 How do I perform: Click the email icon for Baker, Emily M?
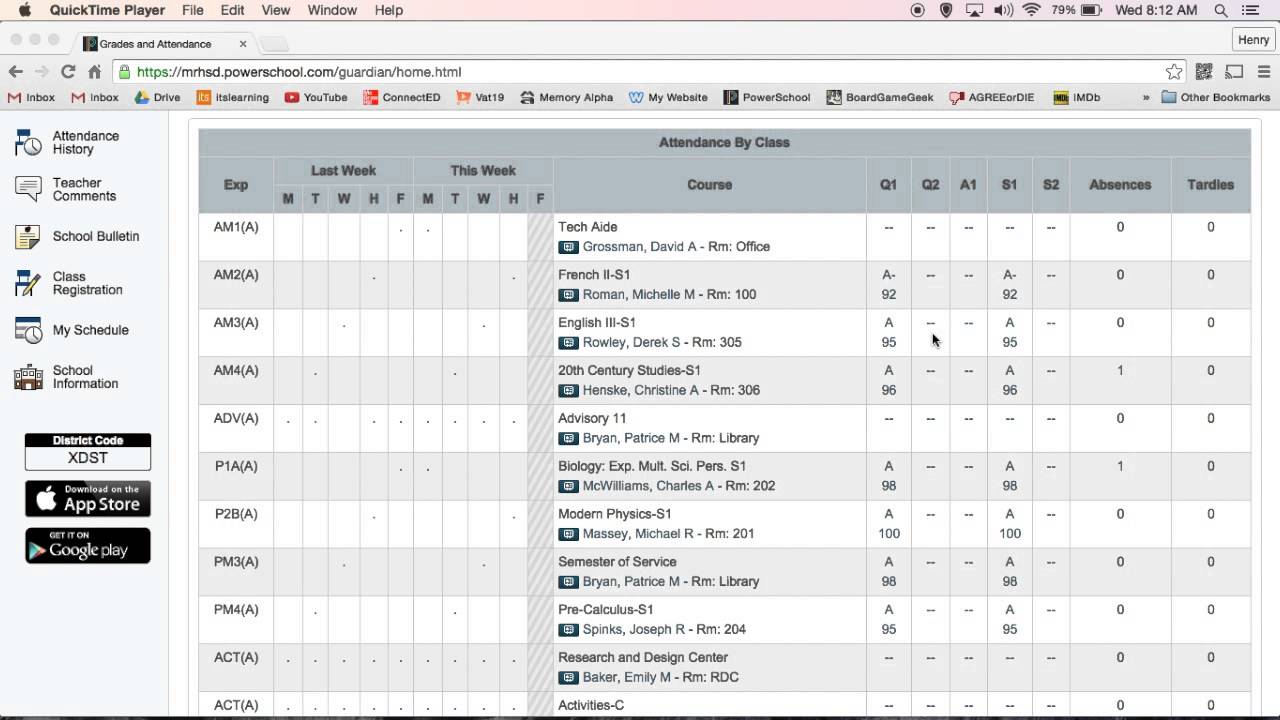click(x=568, y=678)
